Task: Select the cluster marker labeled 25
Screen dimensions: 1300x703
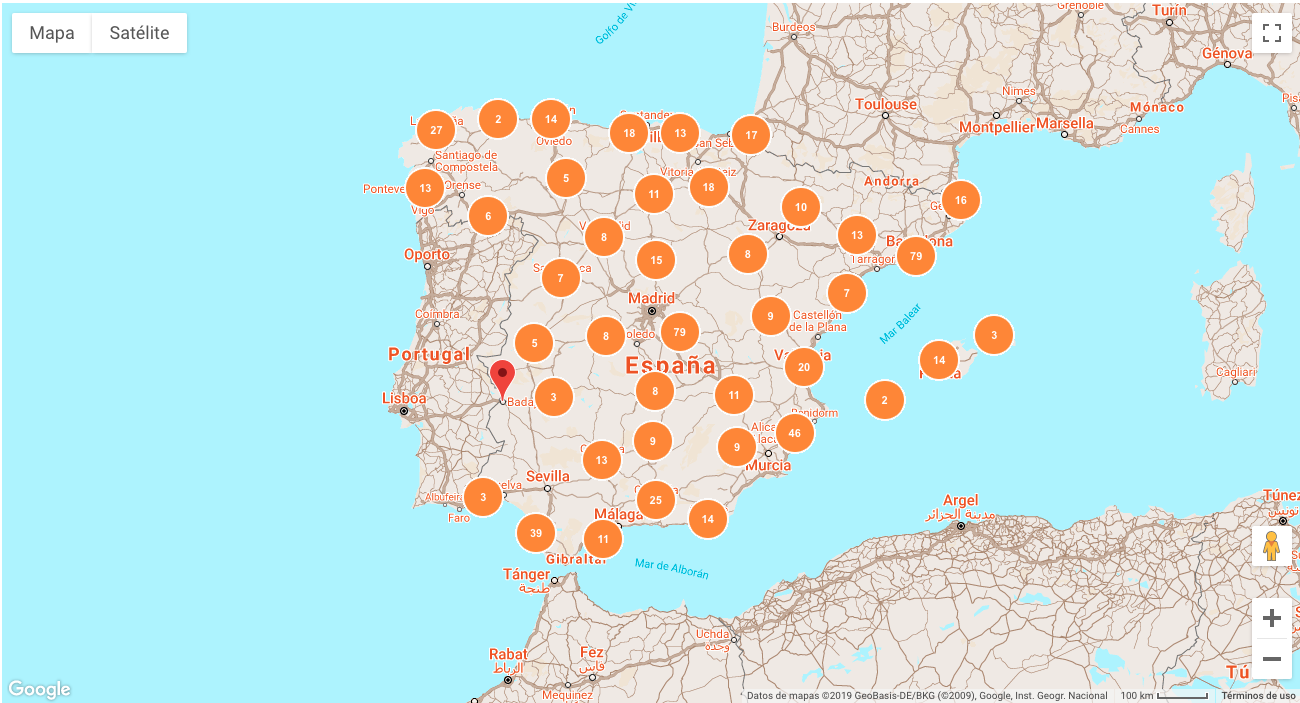Action: click(656, 500)
